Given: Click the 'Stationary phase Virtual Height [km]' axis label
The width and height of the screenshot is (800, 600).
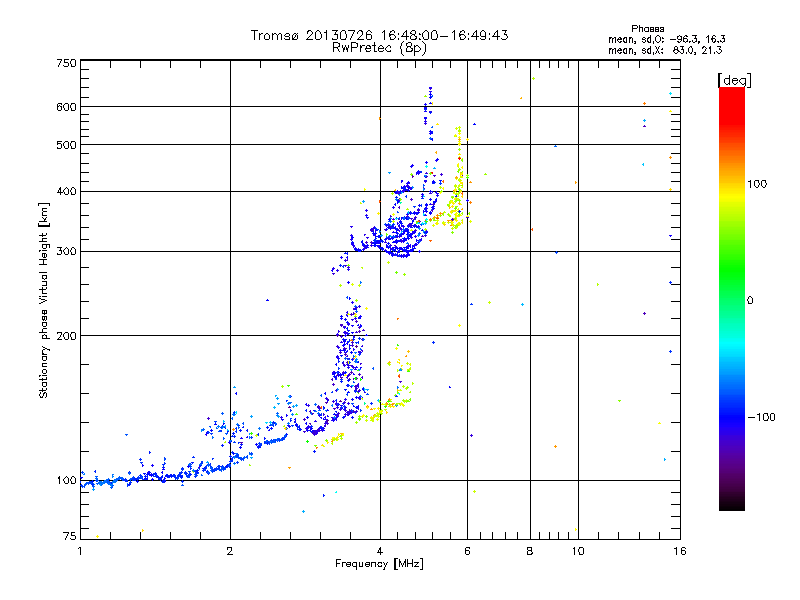Looking at the screenshot, I should (x=44, y=301).
